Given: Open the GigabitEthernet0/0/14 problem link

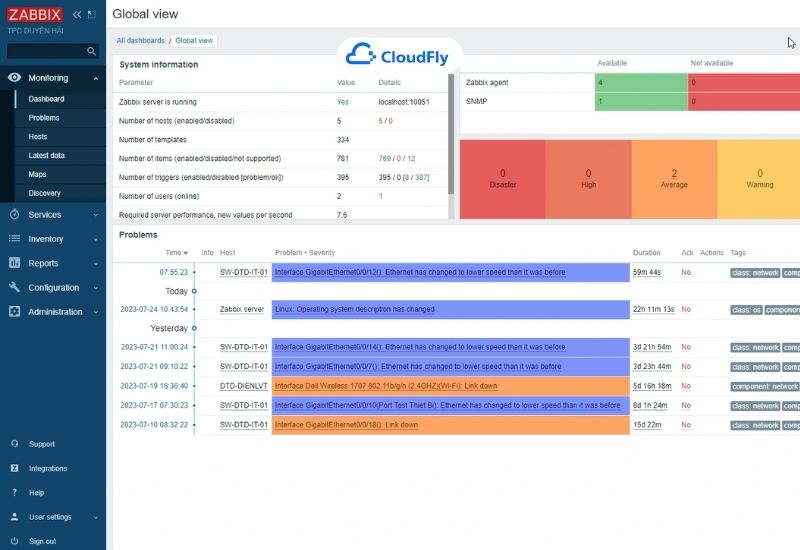Looking at the screenshot, I should (420, 347).
